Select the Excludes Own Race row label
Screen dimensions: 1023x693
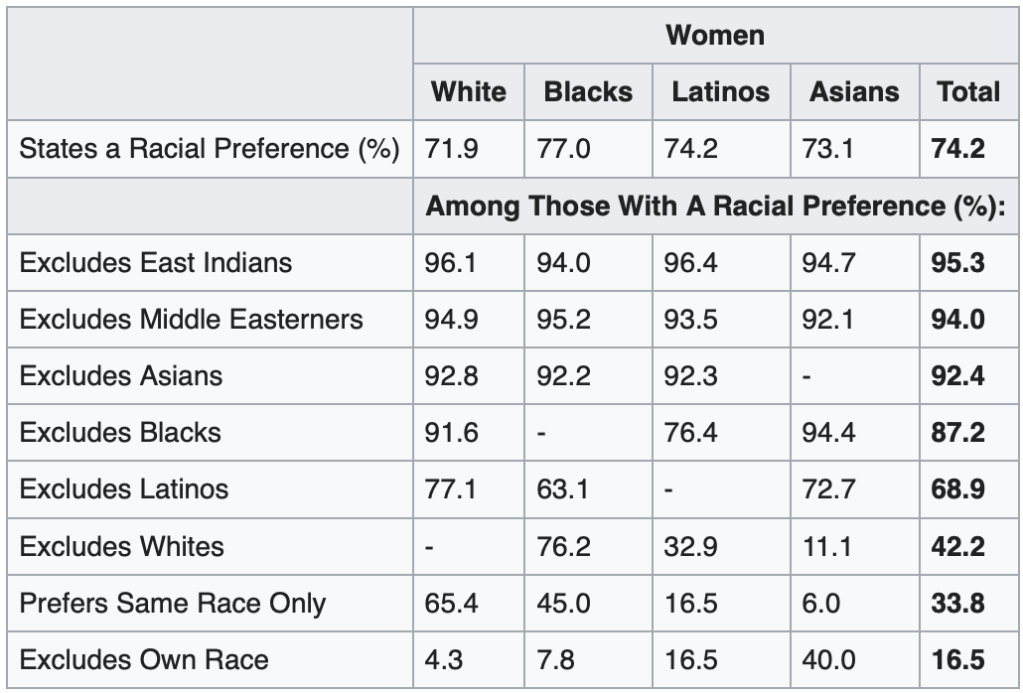pyautogui.click(x=144, y=660)
